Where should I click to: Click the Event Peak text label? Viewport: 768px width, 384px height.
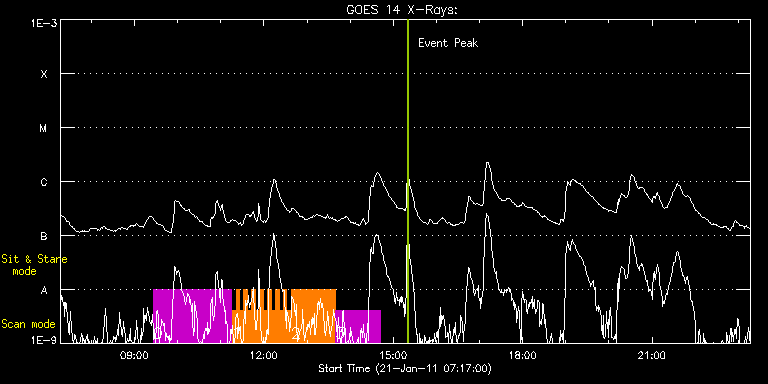point(448,43)
